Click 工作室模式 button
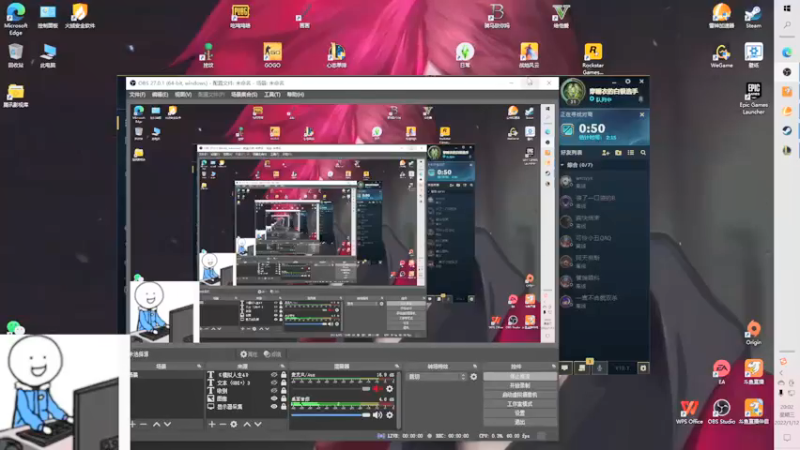The width and height of the screenshot is (800, 450). coord(520,404)
